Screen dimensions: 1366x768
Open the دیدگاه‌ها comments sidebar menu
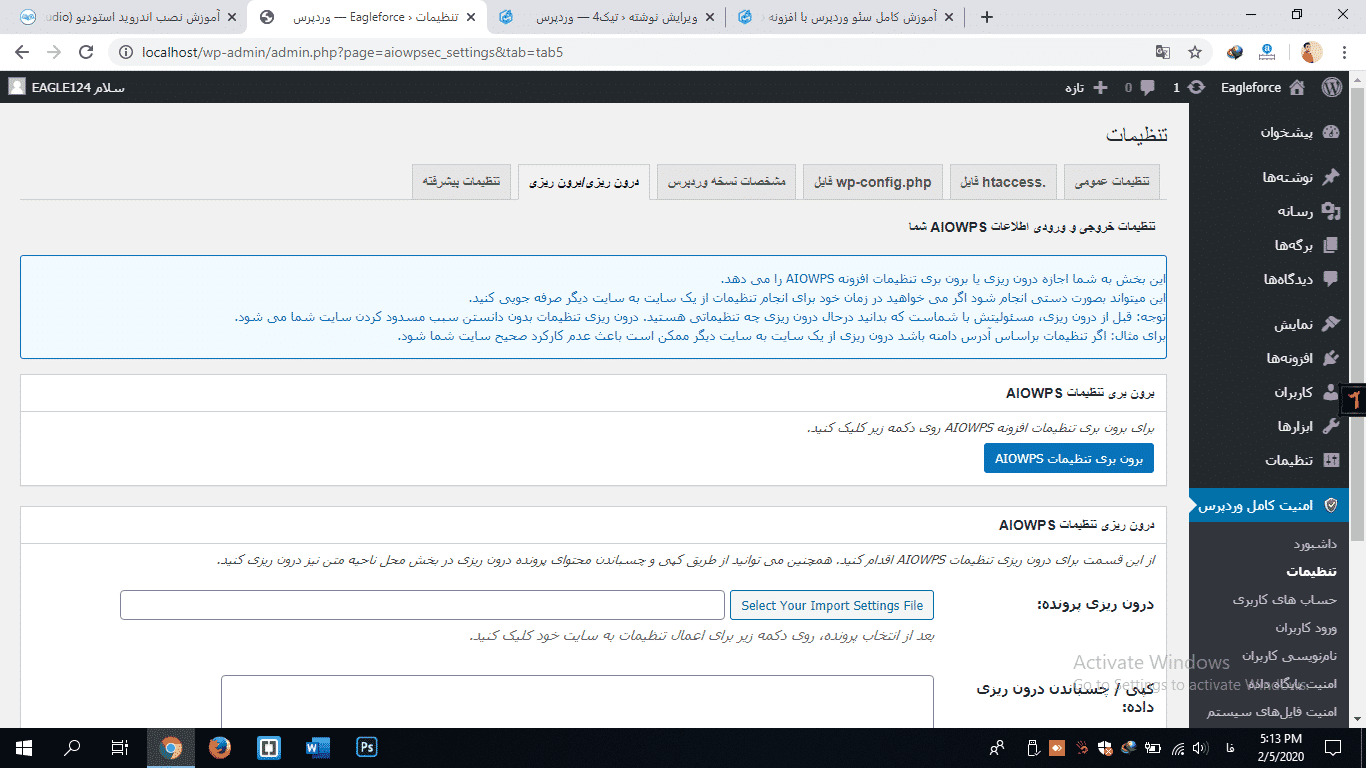click(x=1270, y=279)
